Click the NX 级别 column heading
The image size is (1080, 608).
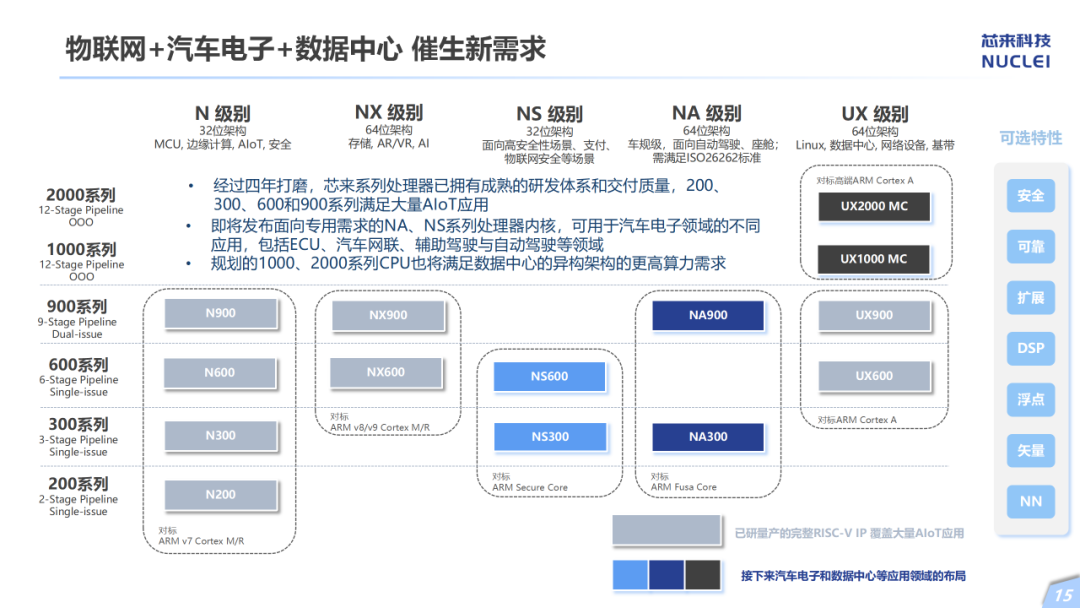pyautogui.click(x=389, y=112)
